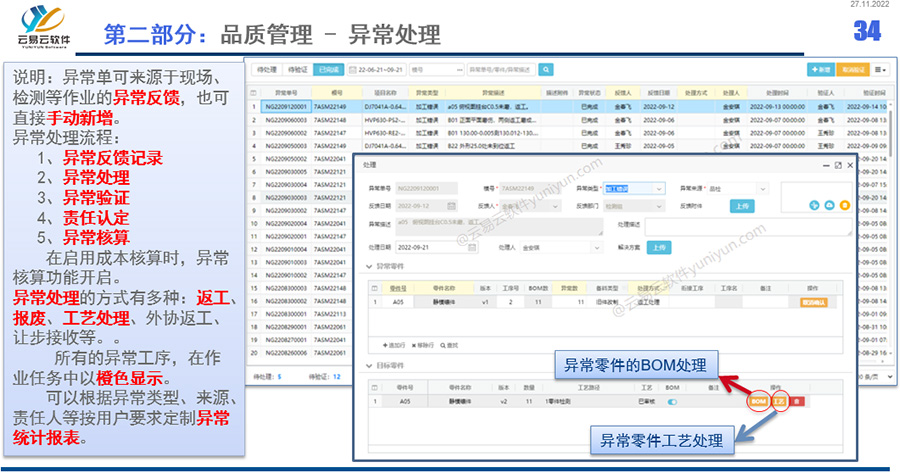Sort by 异常类型 column header
Image resolution: width=900 pixels, height=473 pixels.
tap(426, 92)
